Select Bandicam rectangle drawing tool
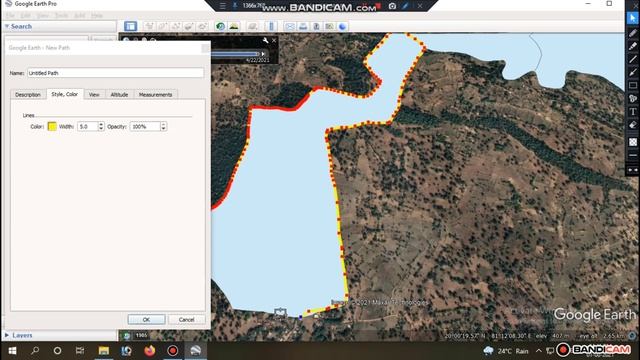The image size is (640, 360). 633,85
